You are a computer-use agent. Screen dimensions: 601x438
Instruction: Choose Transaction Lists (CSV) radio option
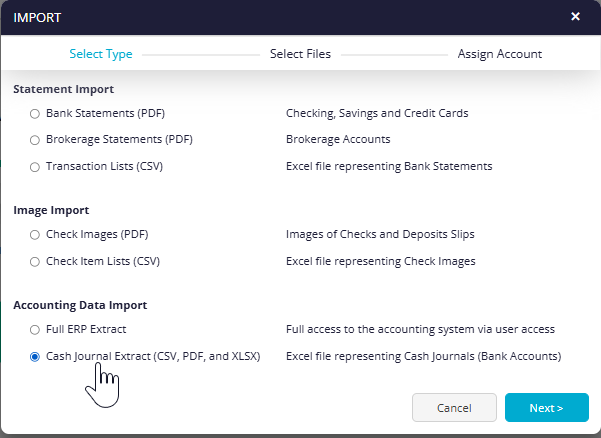coord(35,167)
